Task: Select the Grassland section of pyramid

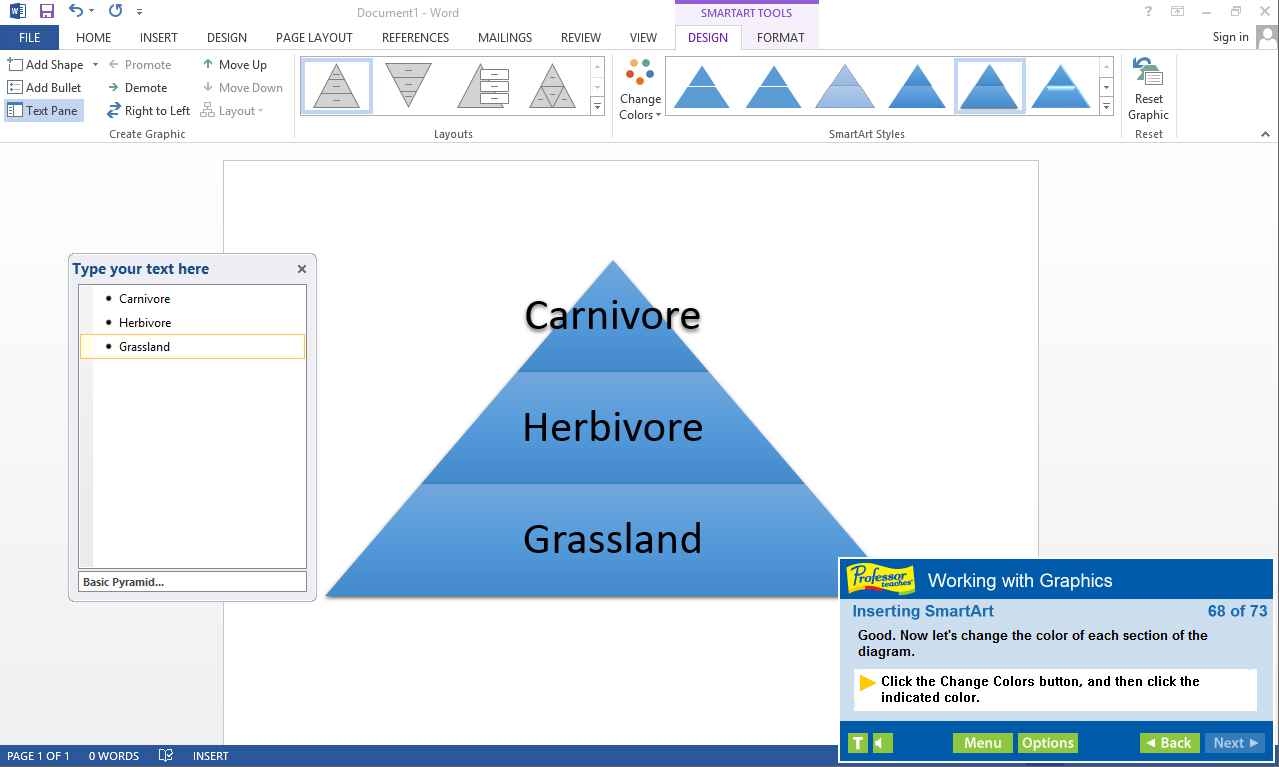Action: click(x=612, y=540)
